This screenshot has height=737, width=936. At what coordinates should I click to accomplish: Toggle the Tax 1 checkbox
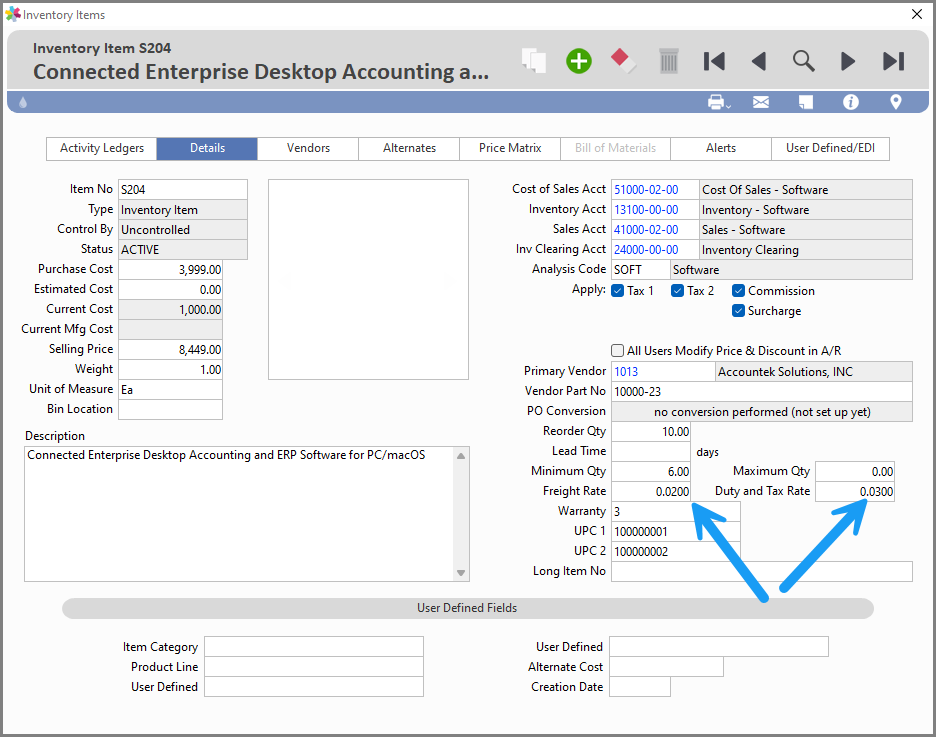coord(618,291)
